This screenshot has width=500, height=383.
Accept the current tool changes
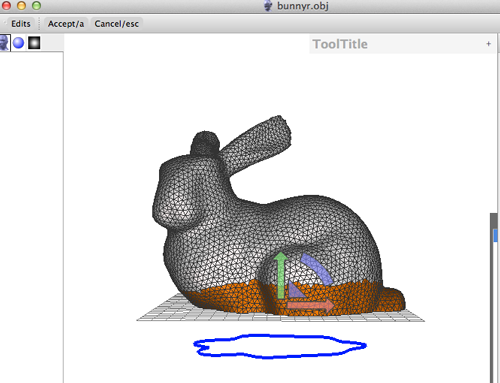(x=66, y=24)
